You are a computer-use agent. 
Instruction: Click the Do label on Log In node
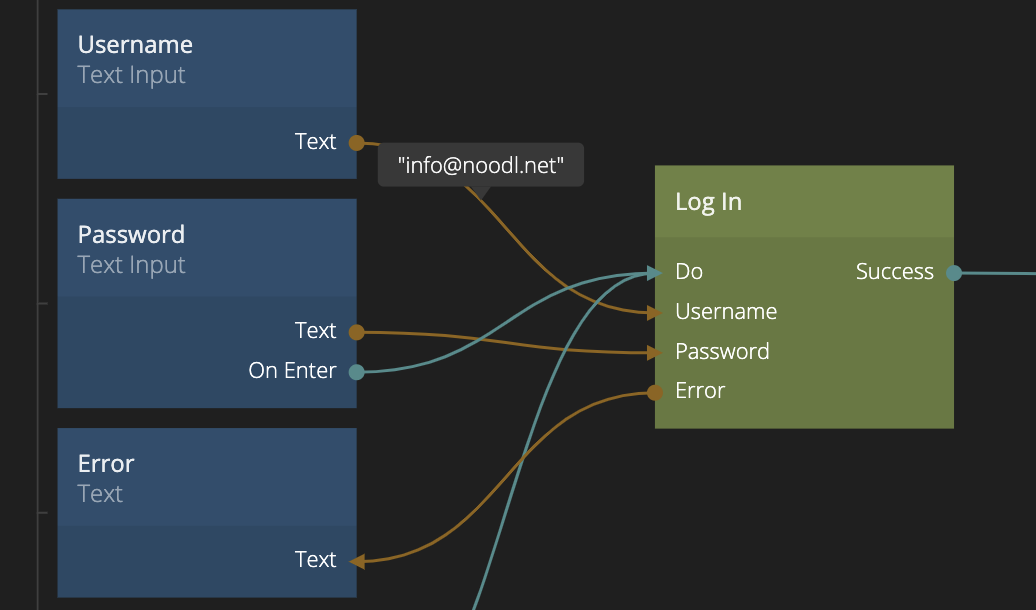click(x=689, y=272)
